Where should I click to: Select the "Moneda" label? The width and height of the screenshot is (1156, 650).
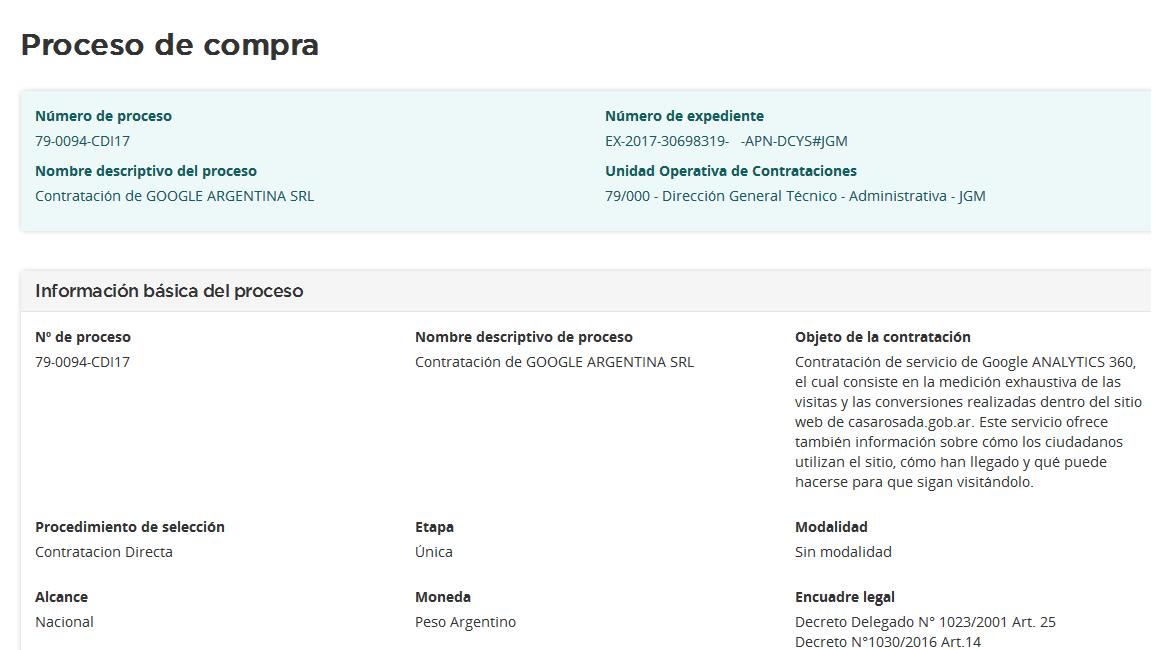click(442, 597)
